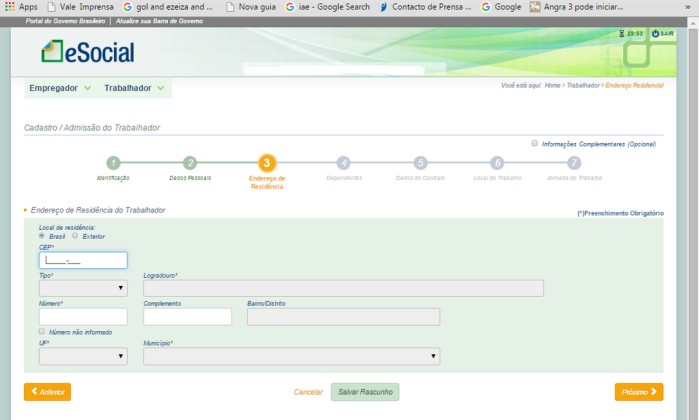Click step 6 Local de Trabalho circle
699x420 pixels.
[497, 163]
